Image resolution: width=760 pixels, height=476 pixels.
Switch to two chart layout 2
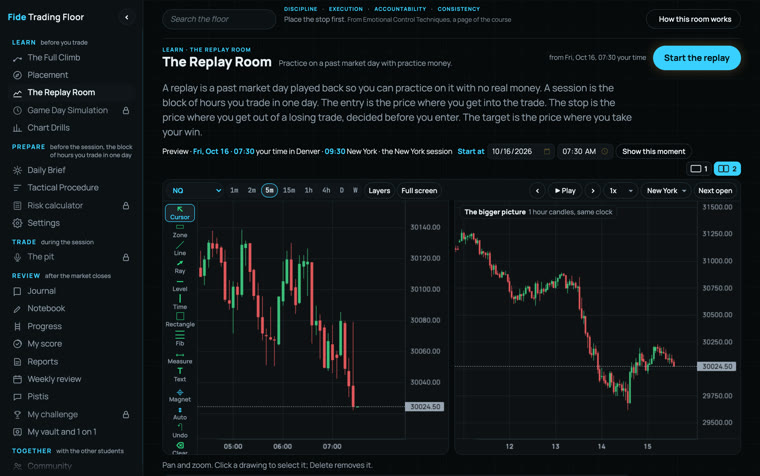pyautogui.click(x=727, y=169)
